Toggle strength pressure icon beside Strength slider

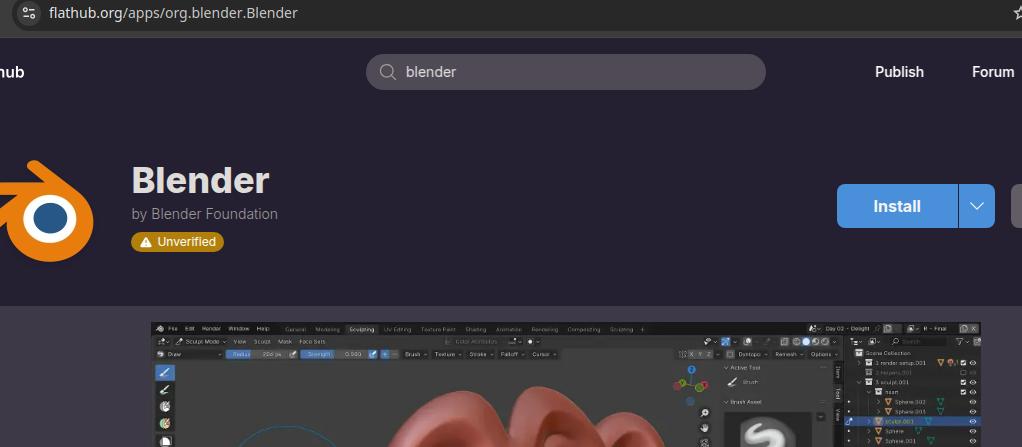tap(373, 354)
